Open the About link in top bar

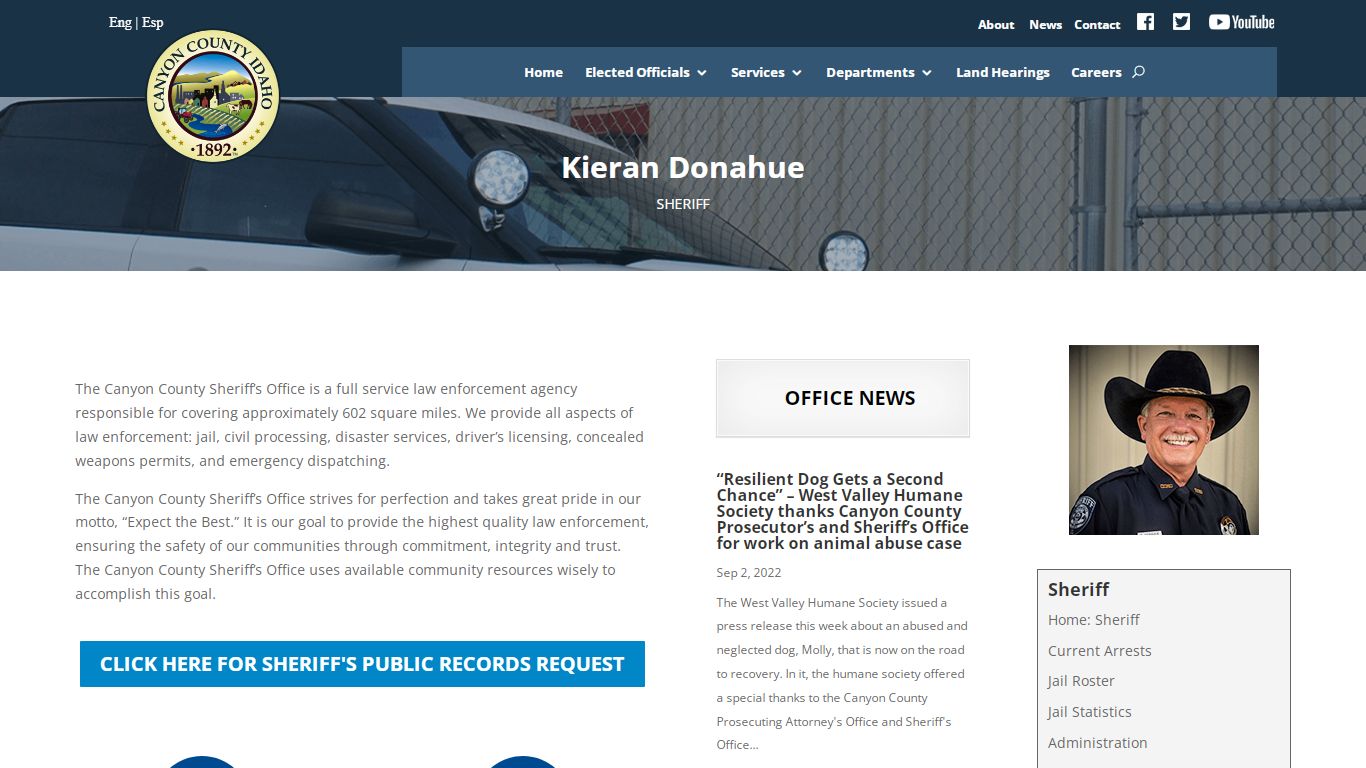pyautogui.click(x=996, y=25)
